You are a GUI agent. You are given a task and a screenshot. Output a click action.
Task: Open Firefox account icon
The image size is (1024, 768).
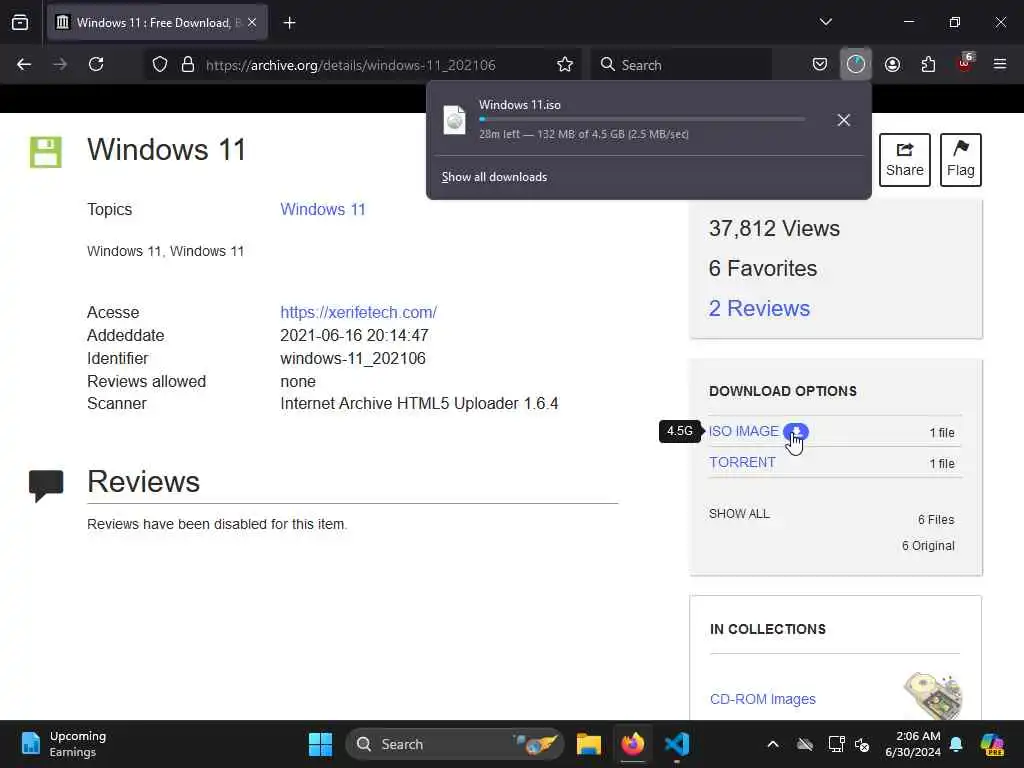(x=892, y=65)
